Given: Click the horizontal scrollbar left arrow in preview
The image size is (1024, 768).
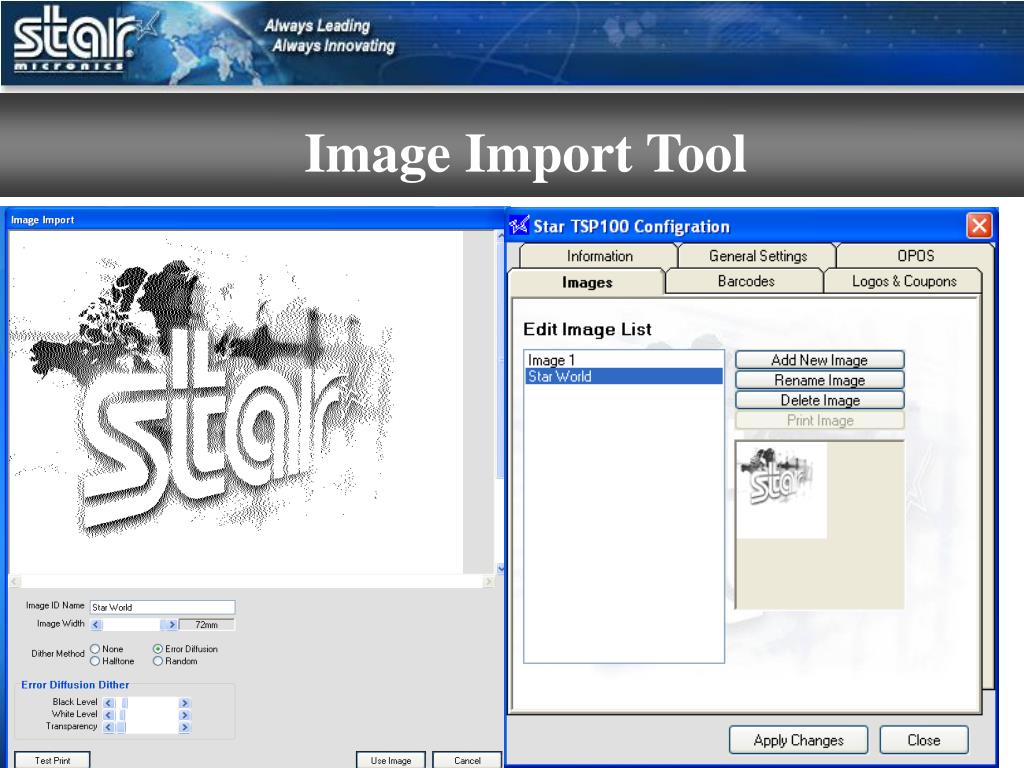Looking at the screenshot, I should click(x=15, y=581).
